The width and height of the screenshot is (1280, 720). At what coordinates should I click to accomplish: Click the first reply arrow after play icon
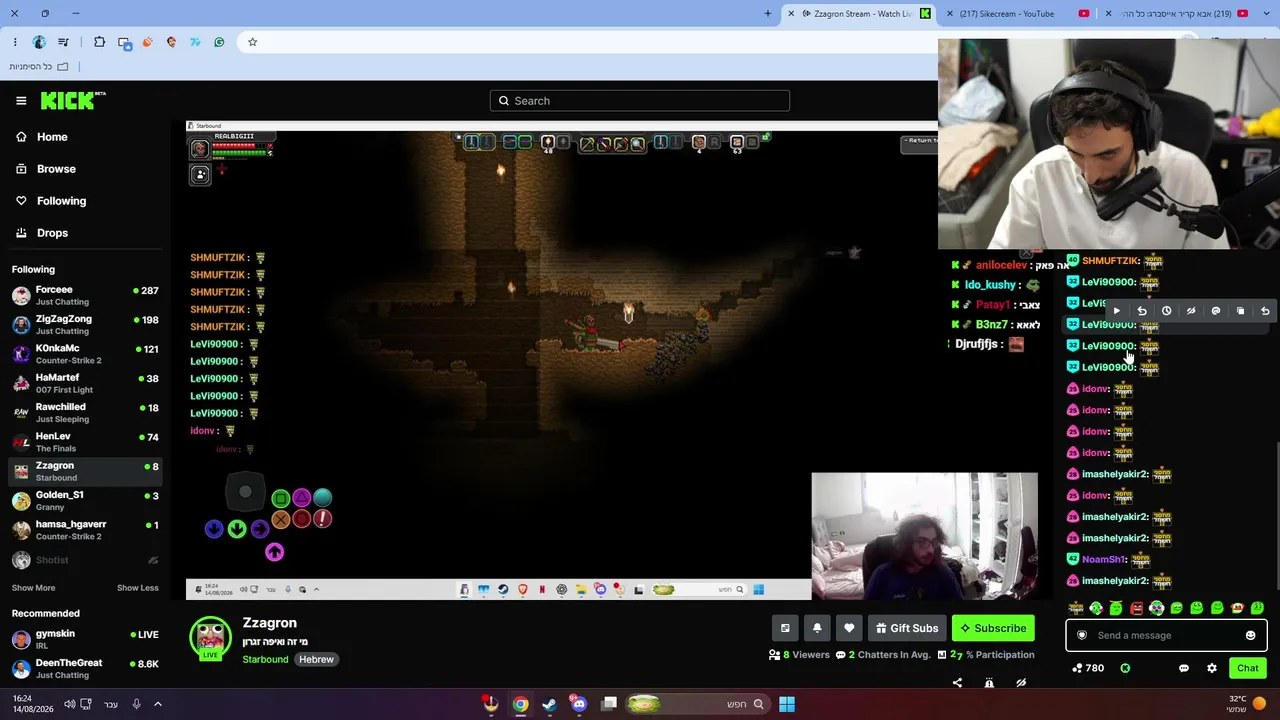1142,311
